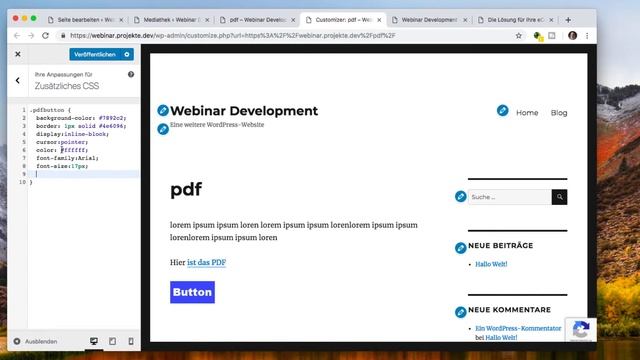Open publish settings gear next to Veröffentlichen
This screenshot has height=360, width=640.
coord(127,54)
